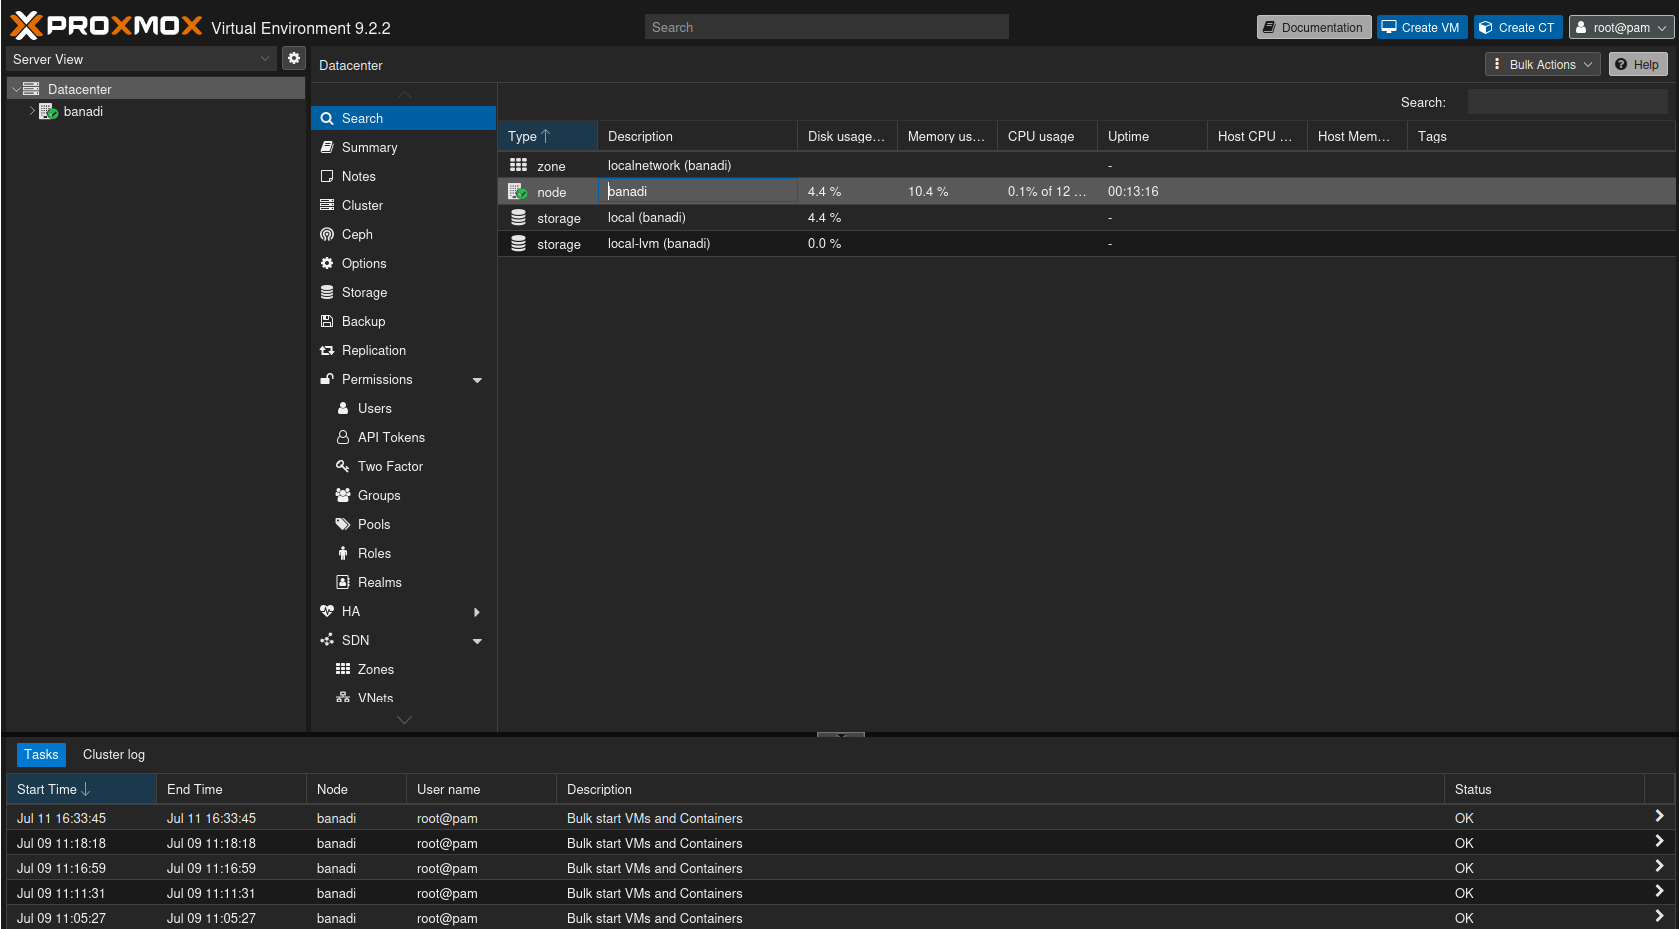Collapse the Permissions section arrow
Viewport: 1679px width, 929px height.
[x=477, y=380]
